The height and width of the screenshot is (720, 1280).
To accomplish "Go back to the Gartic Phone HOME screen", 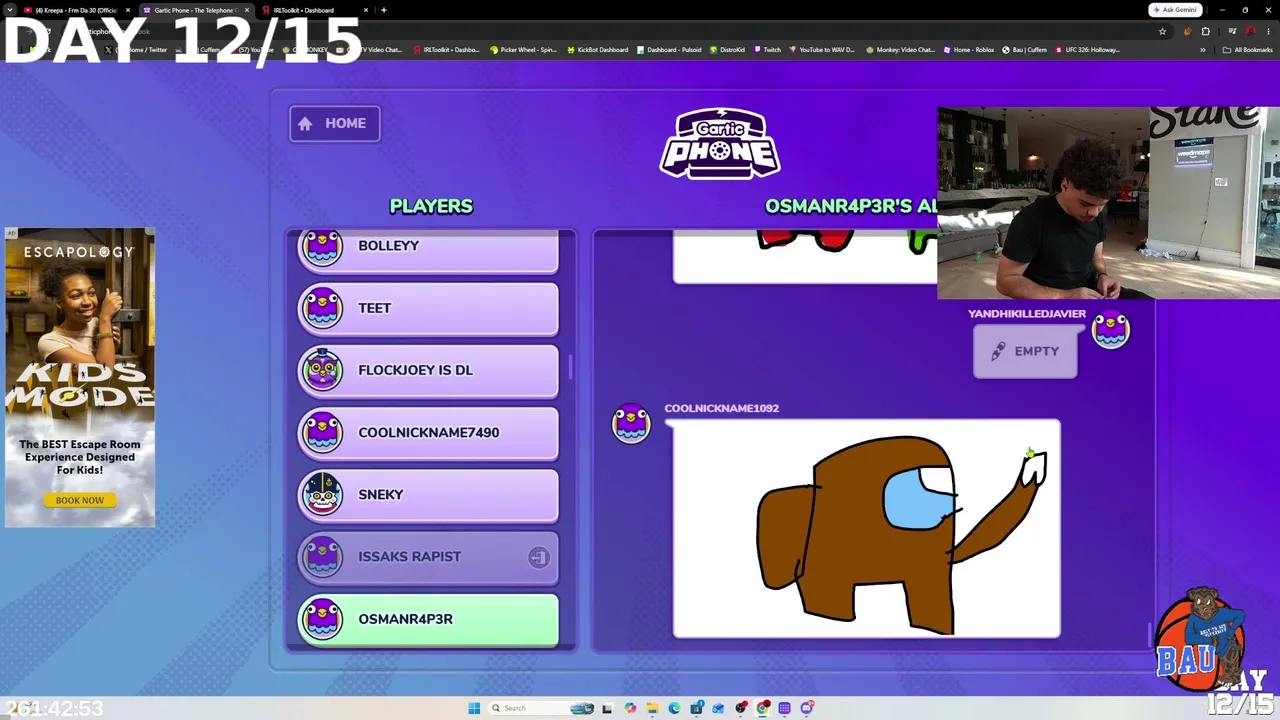I will [334, 123].
